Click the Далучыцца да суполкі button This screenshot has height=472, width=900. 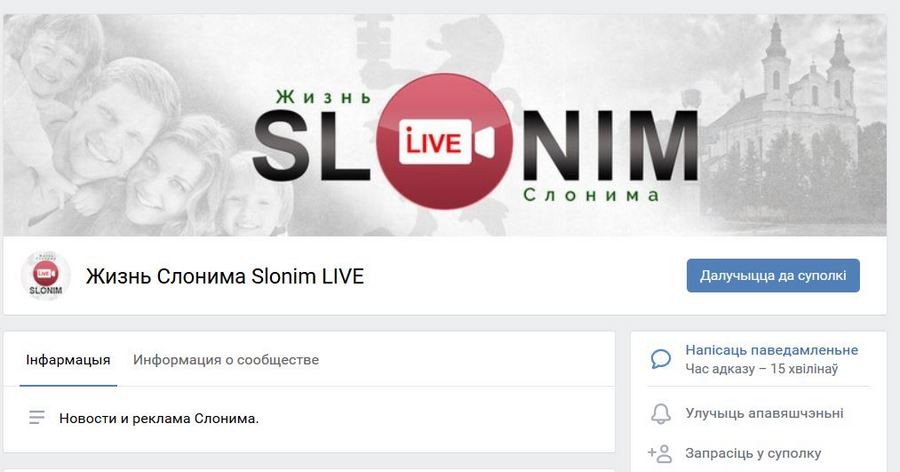click(x=773, y=276)
